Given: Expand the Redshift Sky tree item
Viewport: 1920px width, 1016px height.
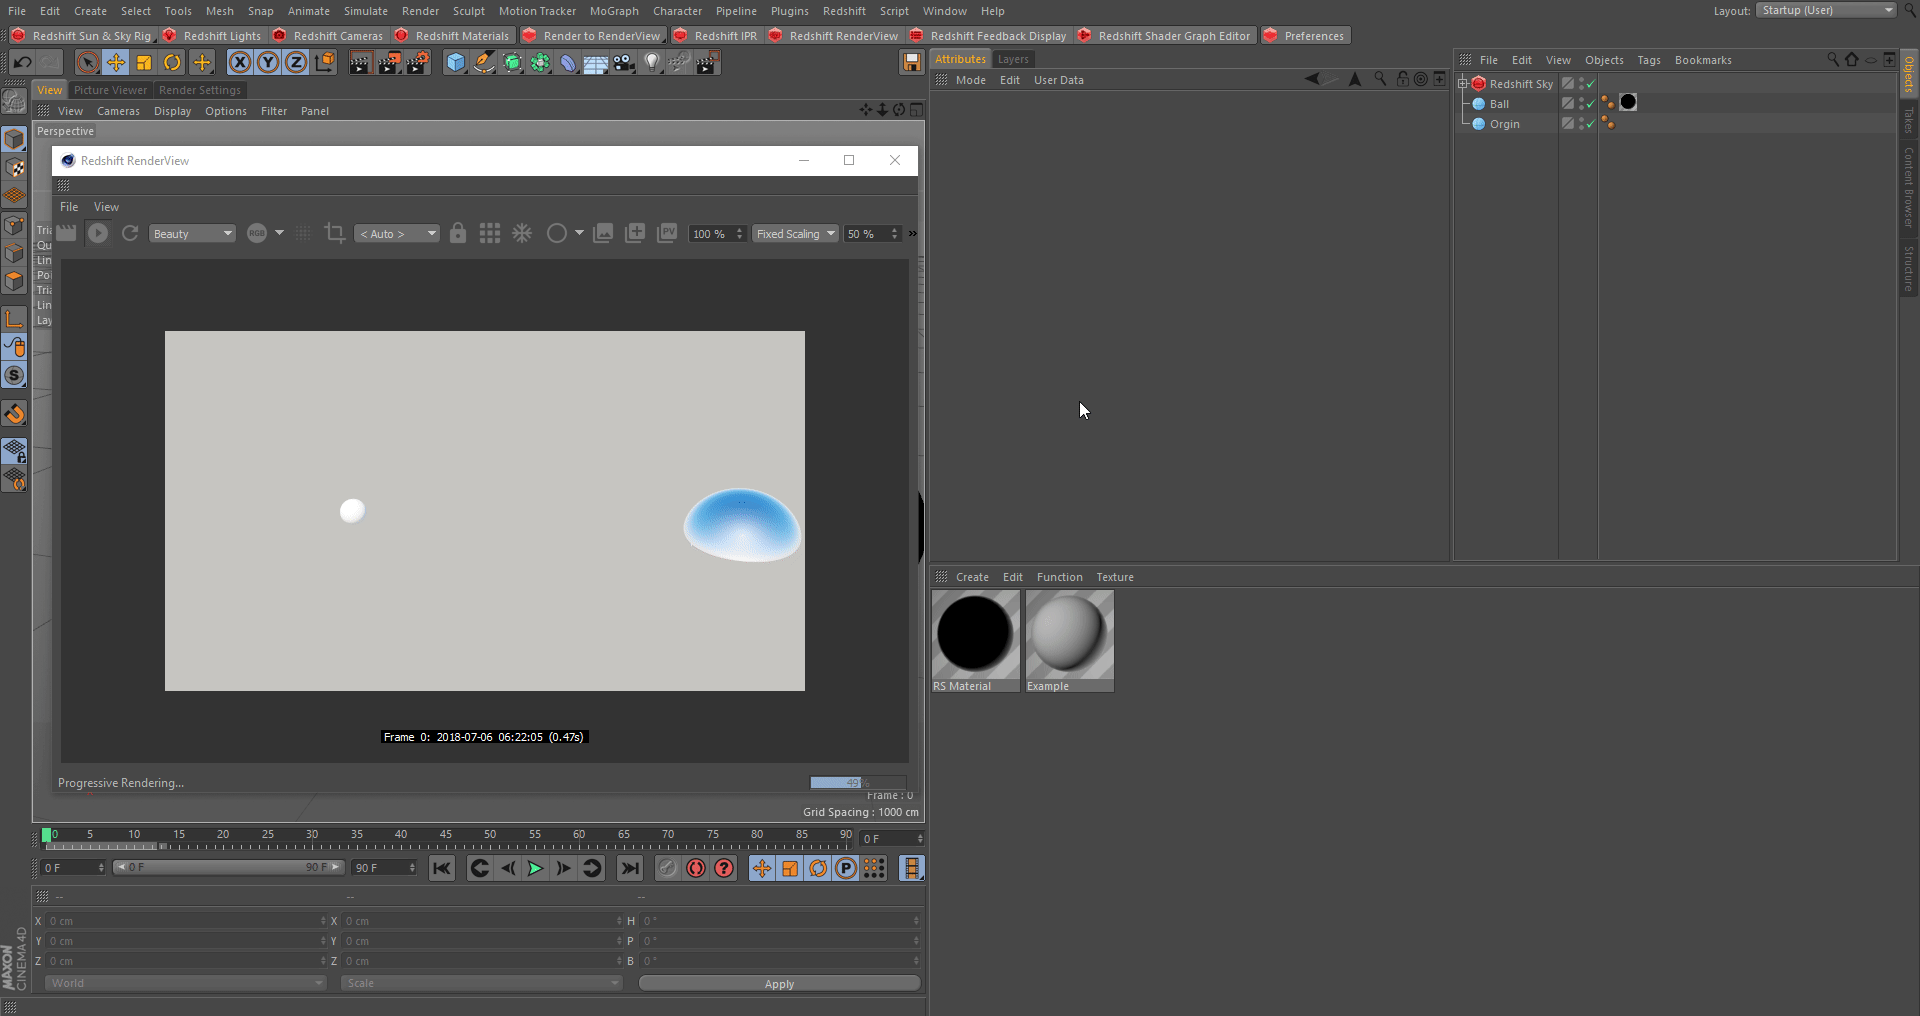Looking at the screenshot, I should click(1463, 84).
